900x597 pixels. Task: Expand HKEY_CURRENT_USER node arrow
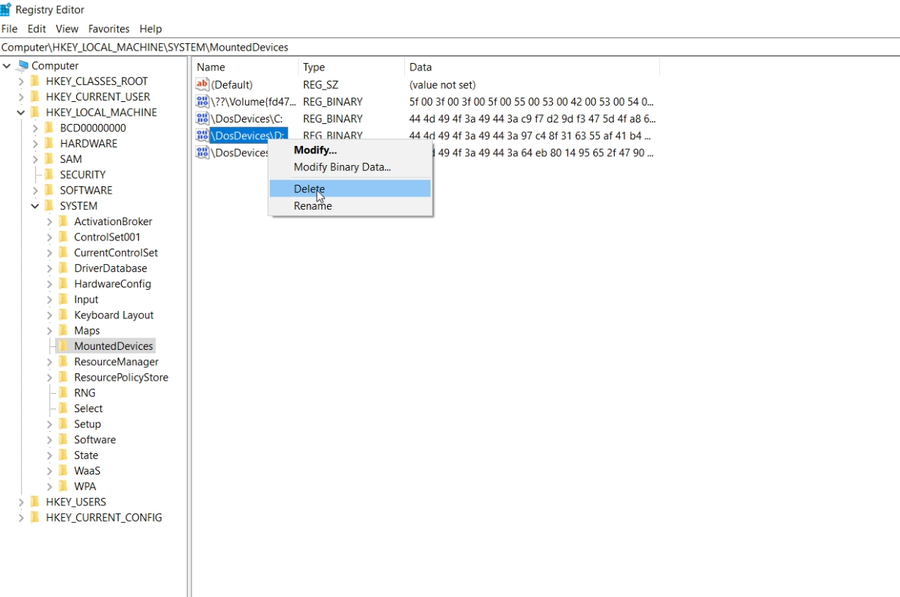(21, 97)
